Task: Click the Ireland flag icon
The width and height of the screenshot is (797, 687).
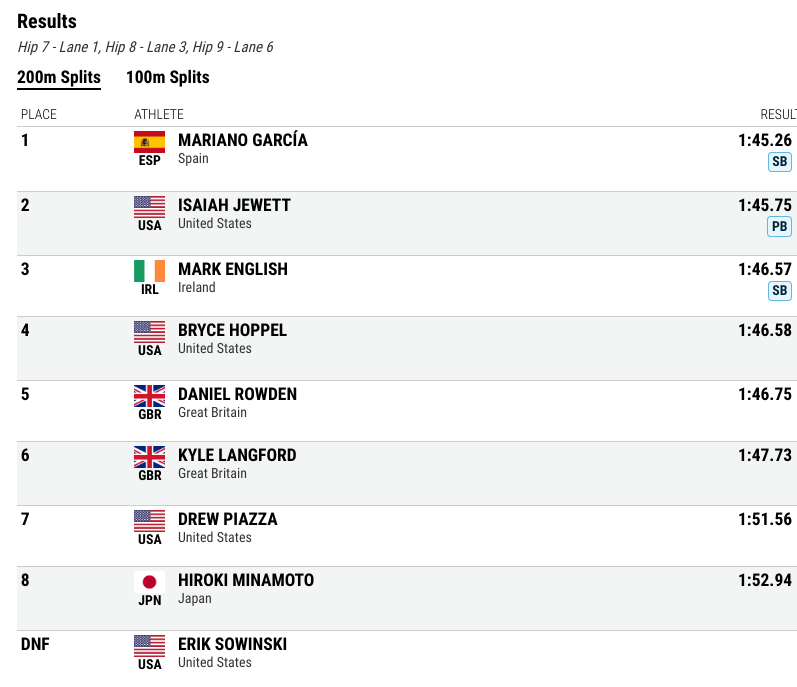Action: (x=149, y=270)
